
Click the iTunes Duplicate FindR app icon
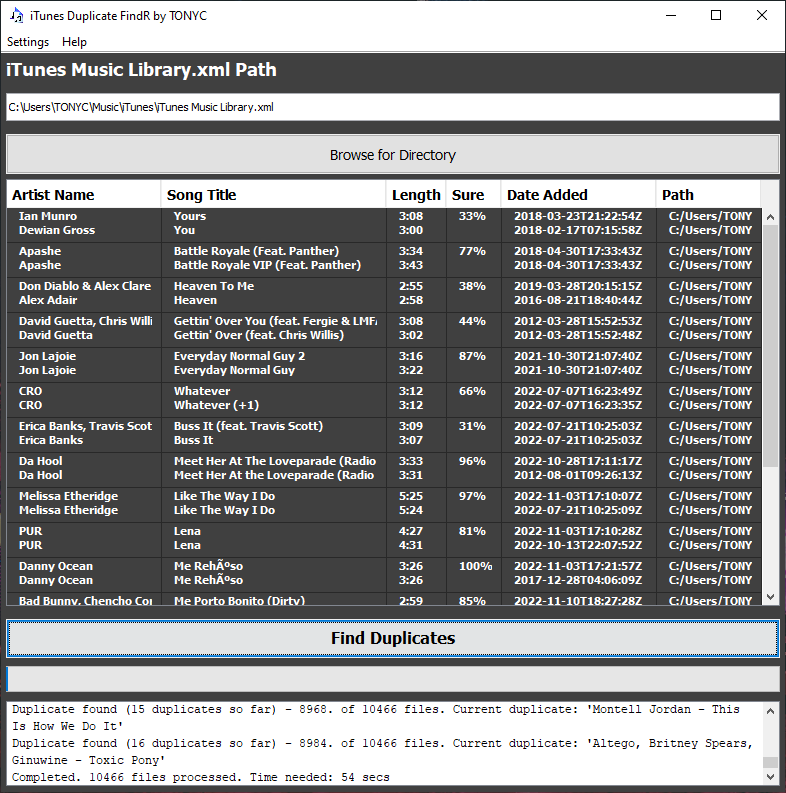17,16
